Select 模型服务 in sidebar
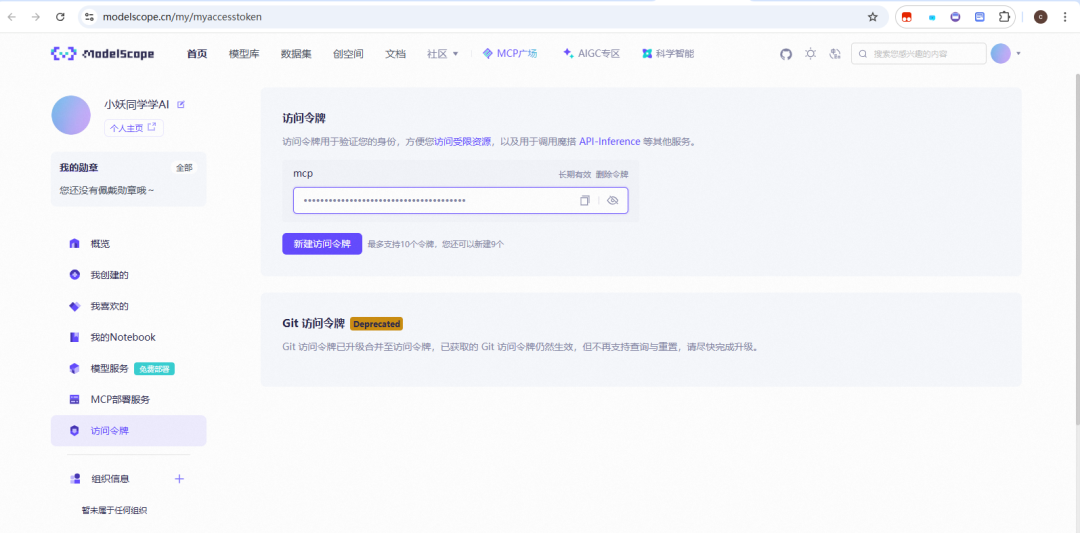This screenshot has width=1080, height=533. [128, 368]
